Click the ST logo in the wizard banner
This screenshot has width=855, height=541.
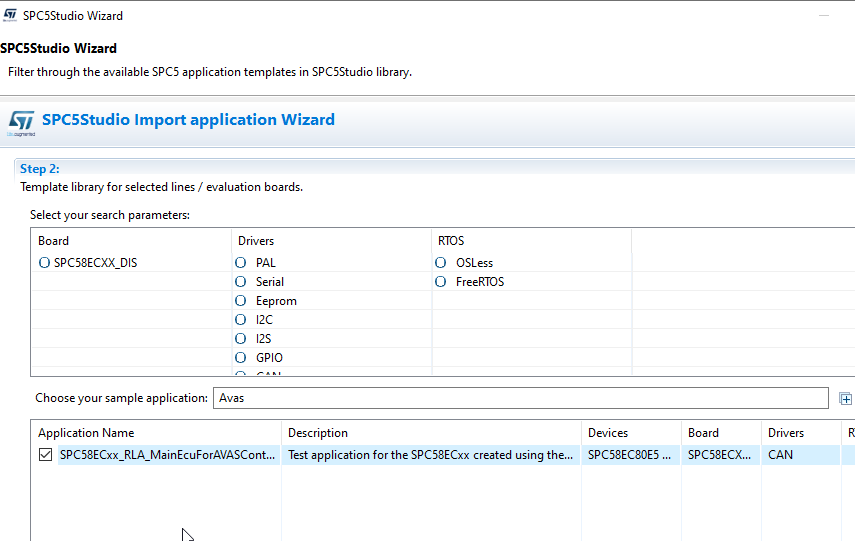21,122
